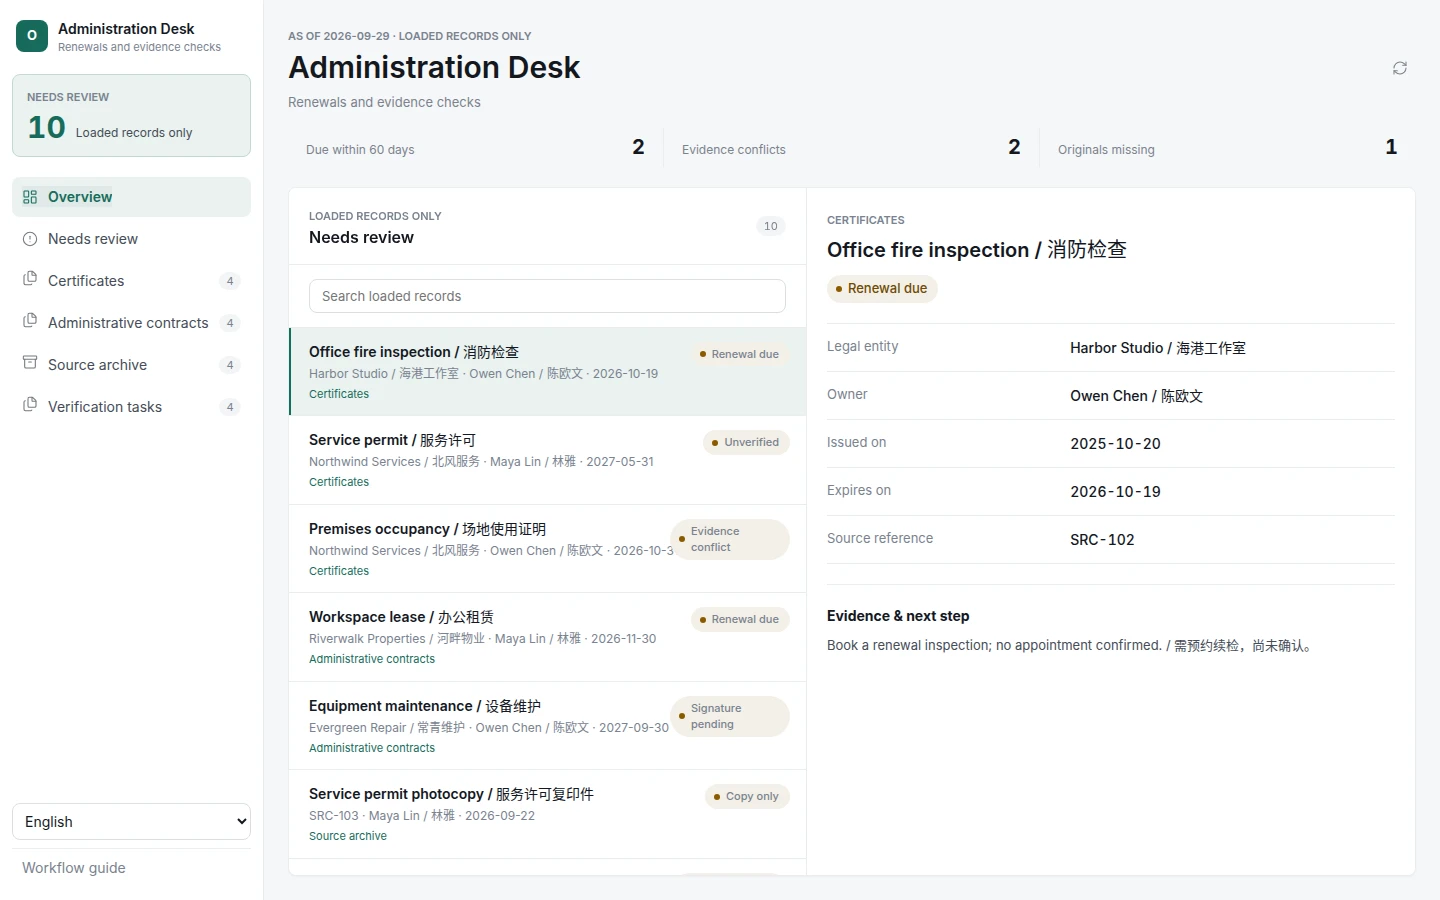Click the Overview grid icon in sidebar
Screen dimensions: 1440x900
coord(30,197)
